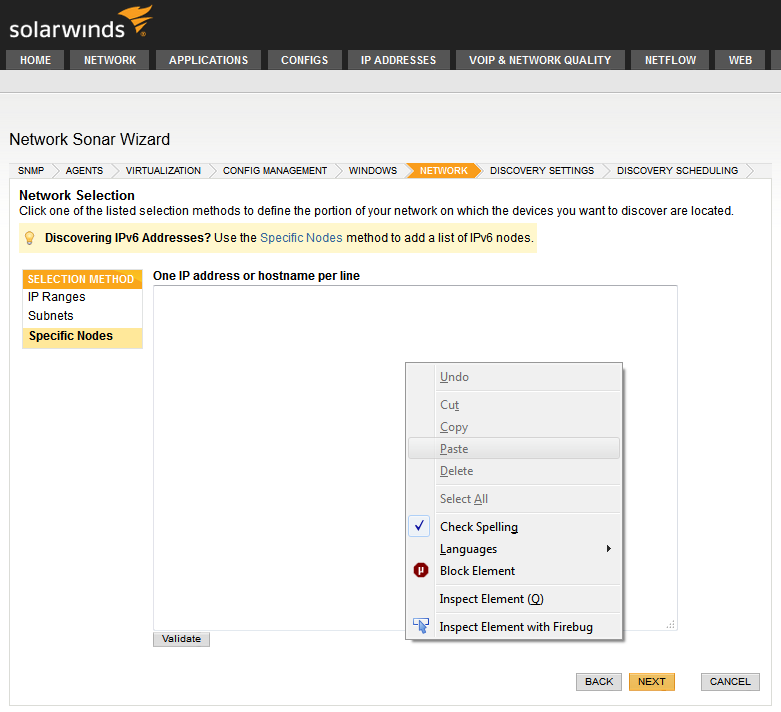Go to the SNMP wizard step

31,170
